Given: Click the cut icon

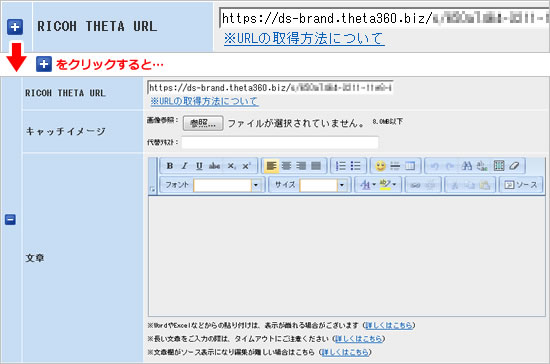Looking at the screenshot, I should coord(455,185).
